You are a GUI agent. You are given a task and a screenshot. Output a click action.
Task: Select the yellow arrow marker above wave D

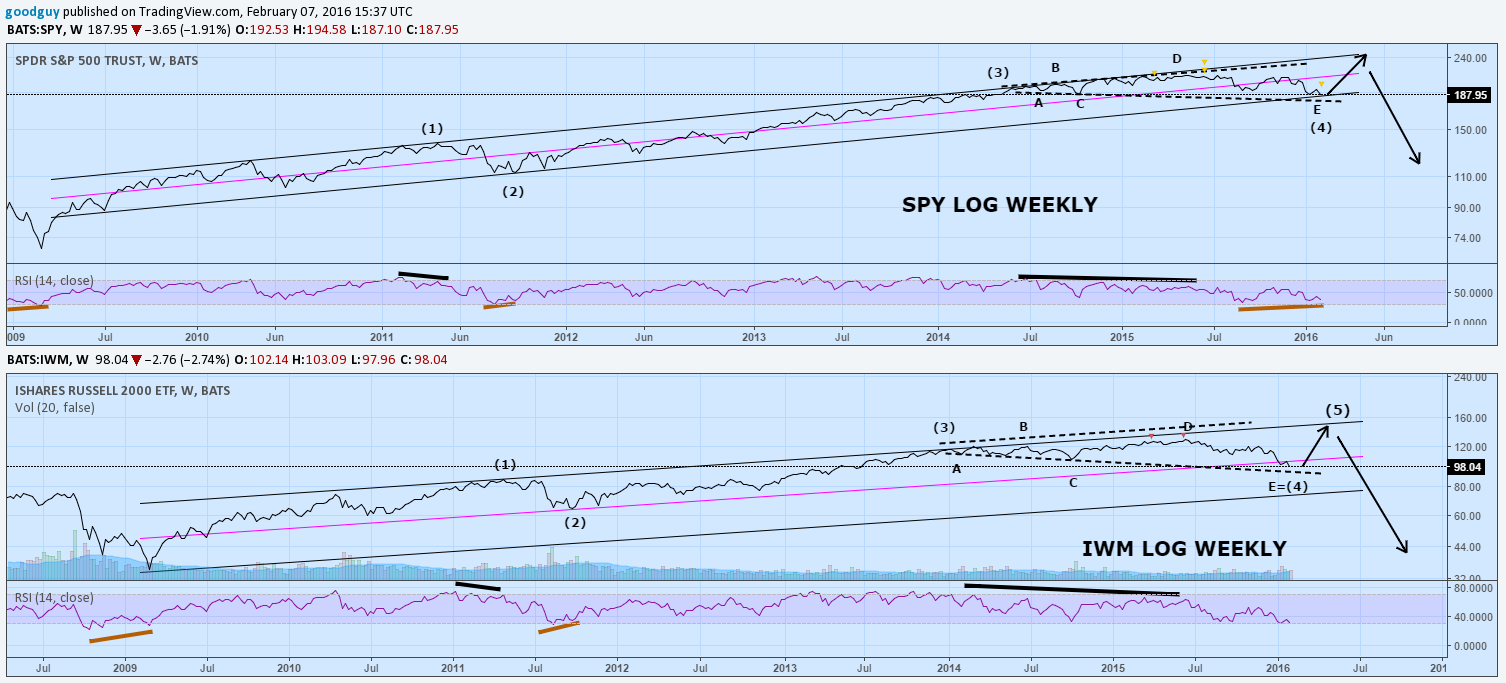click(1204, 62)
